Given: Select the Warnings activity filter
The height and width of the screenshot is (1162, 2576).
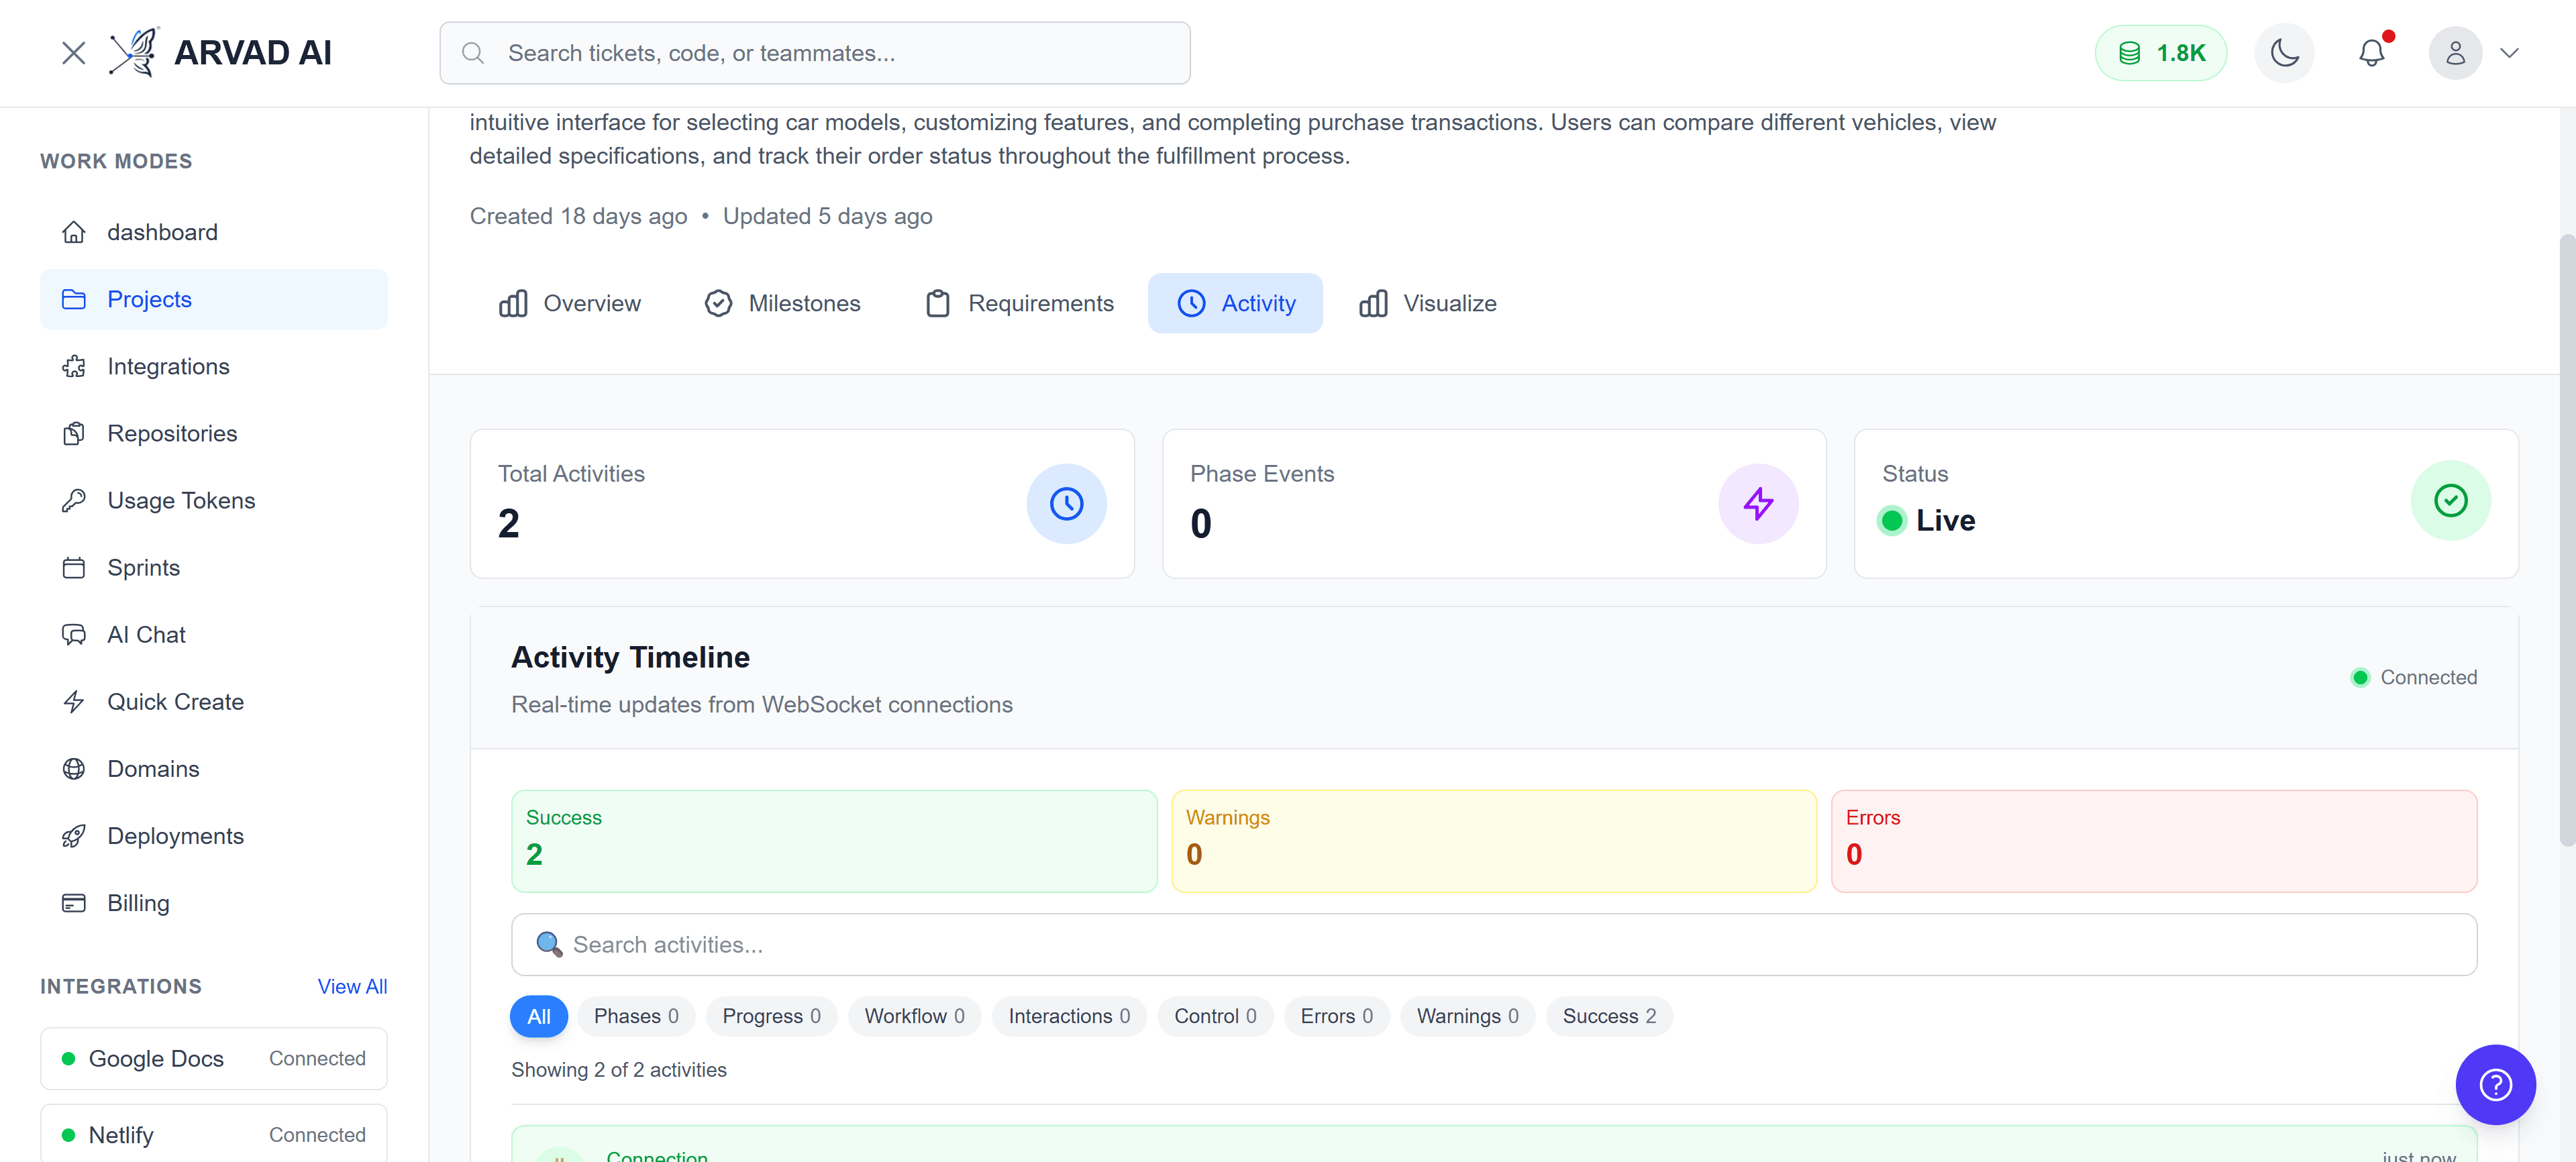Looking at the screenshot, I should (1466, 1016).
